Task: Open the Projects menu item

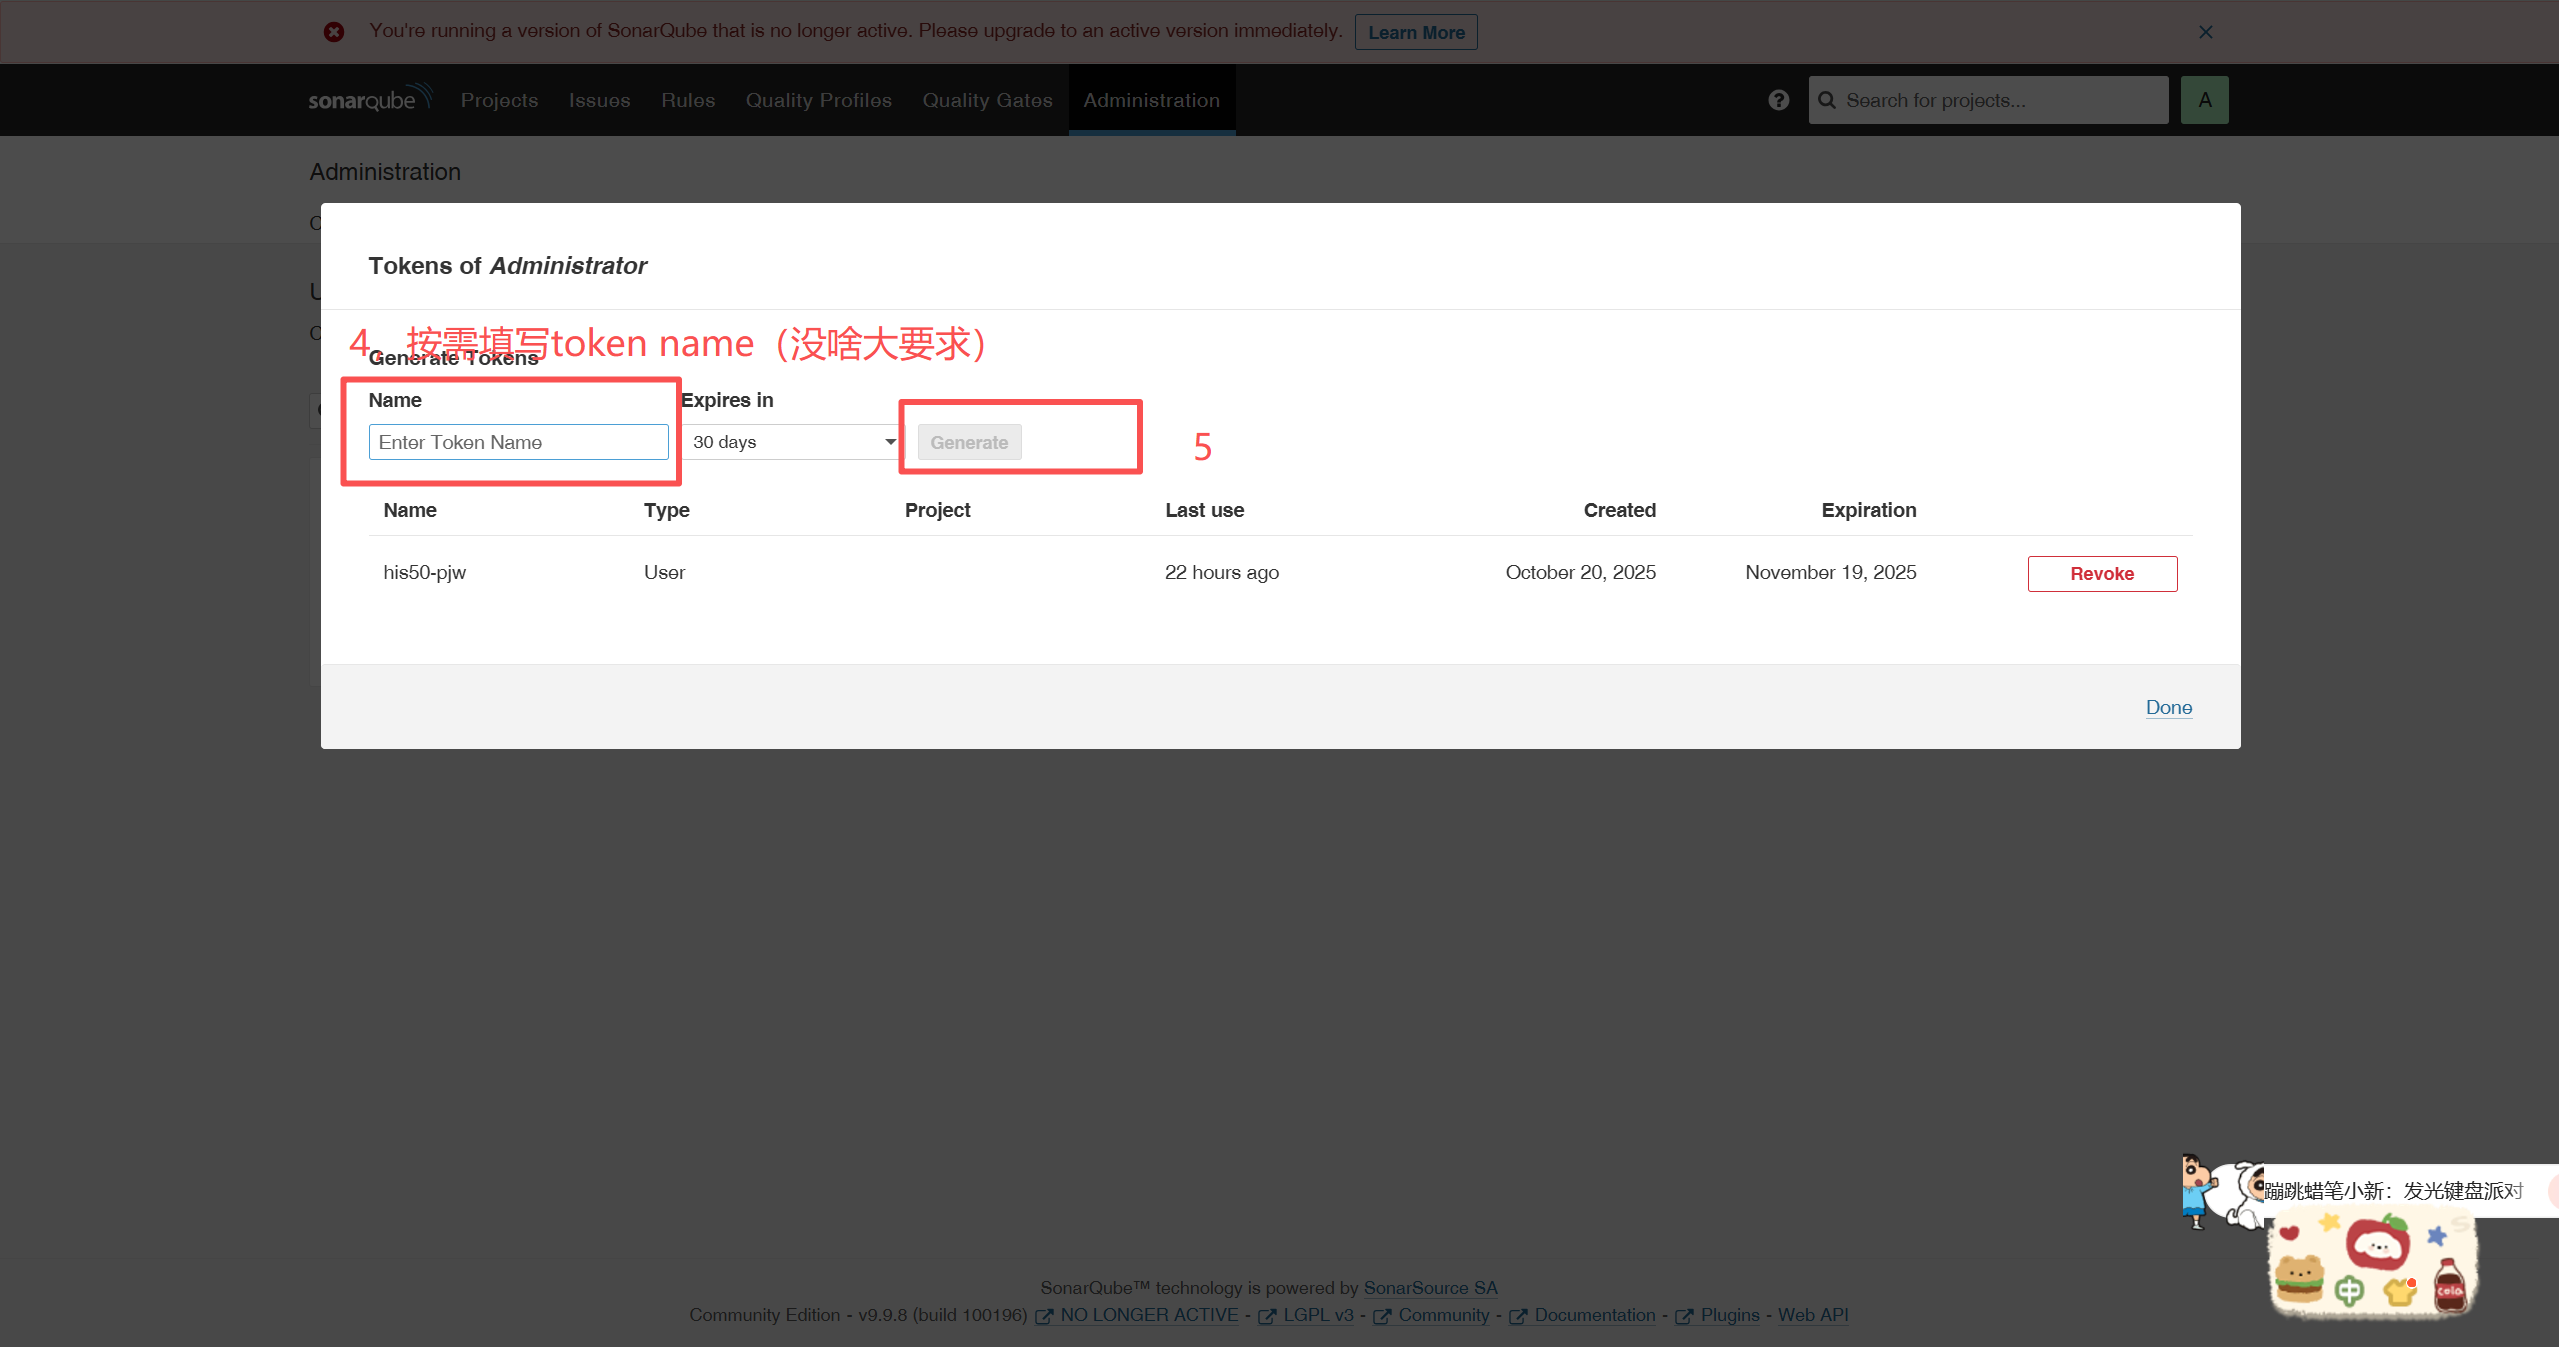Action: click(499, 100)
